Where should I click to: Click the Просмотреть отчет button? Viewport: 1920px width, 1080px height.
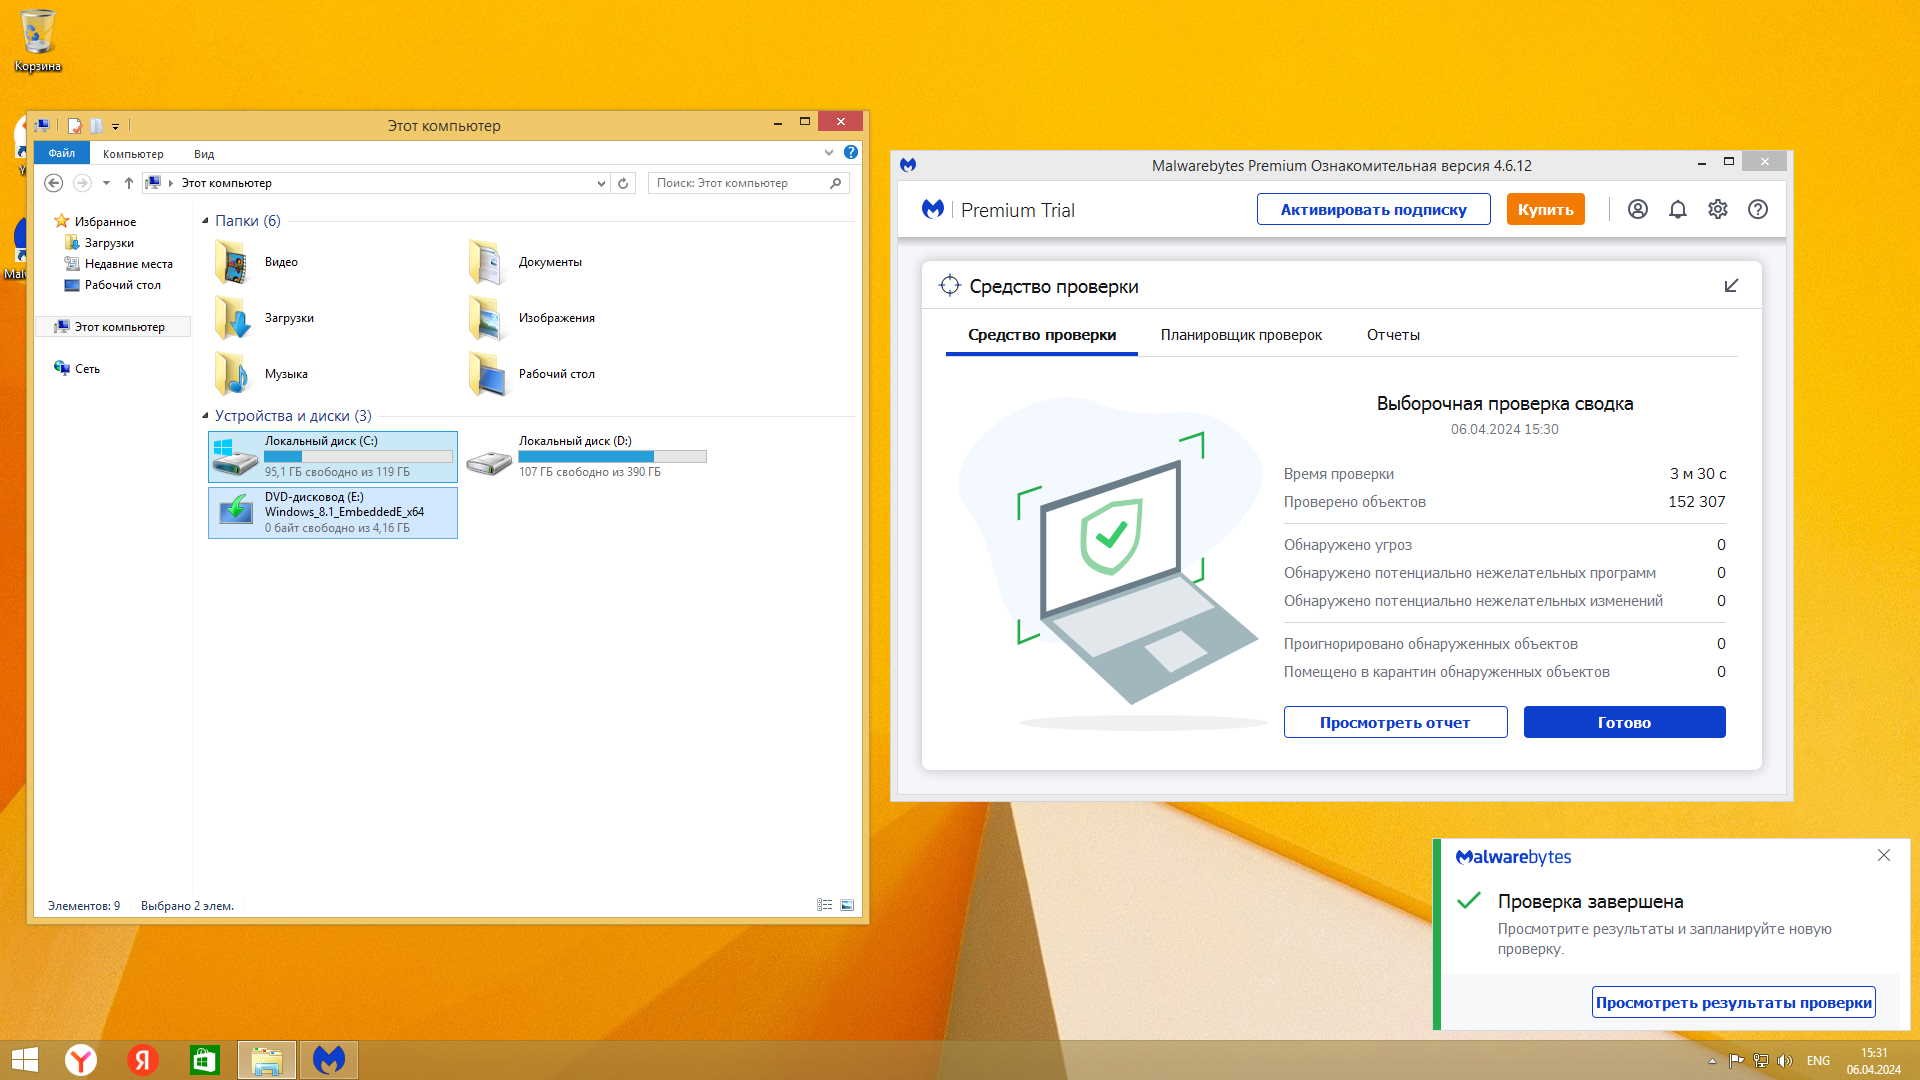point(1394,722)
